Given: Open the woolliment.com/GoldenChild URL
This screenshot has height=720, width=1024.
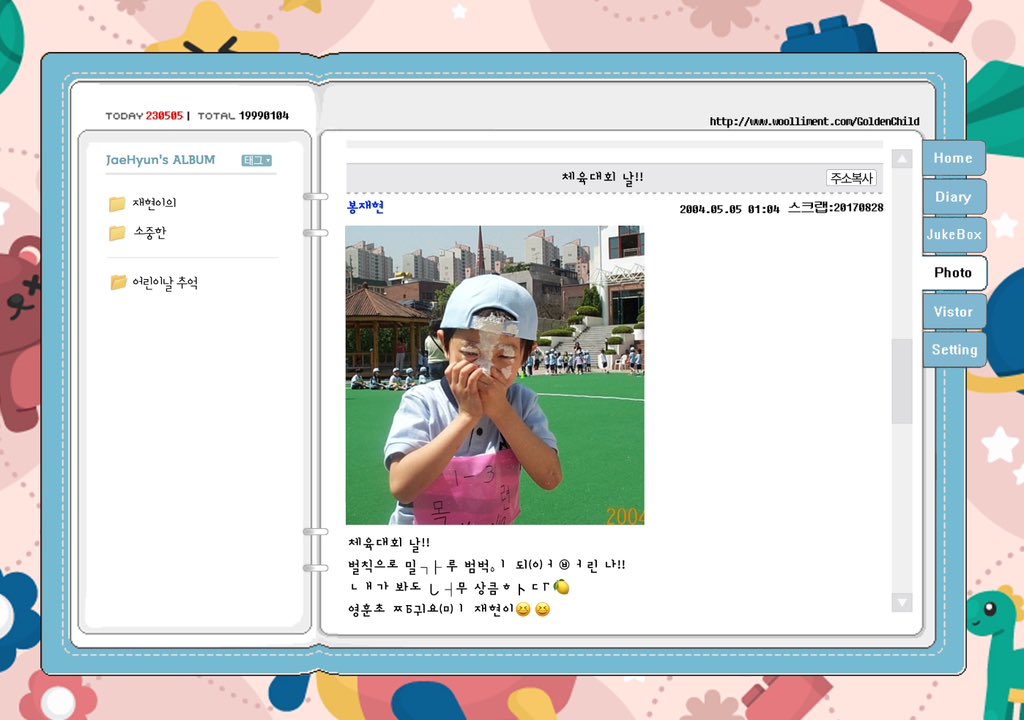Looking at the screenshot, I should (x=814, y=122).
